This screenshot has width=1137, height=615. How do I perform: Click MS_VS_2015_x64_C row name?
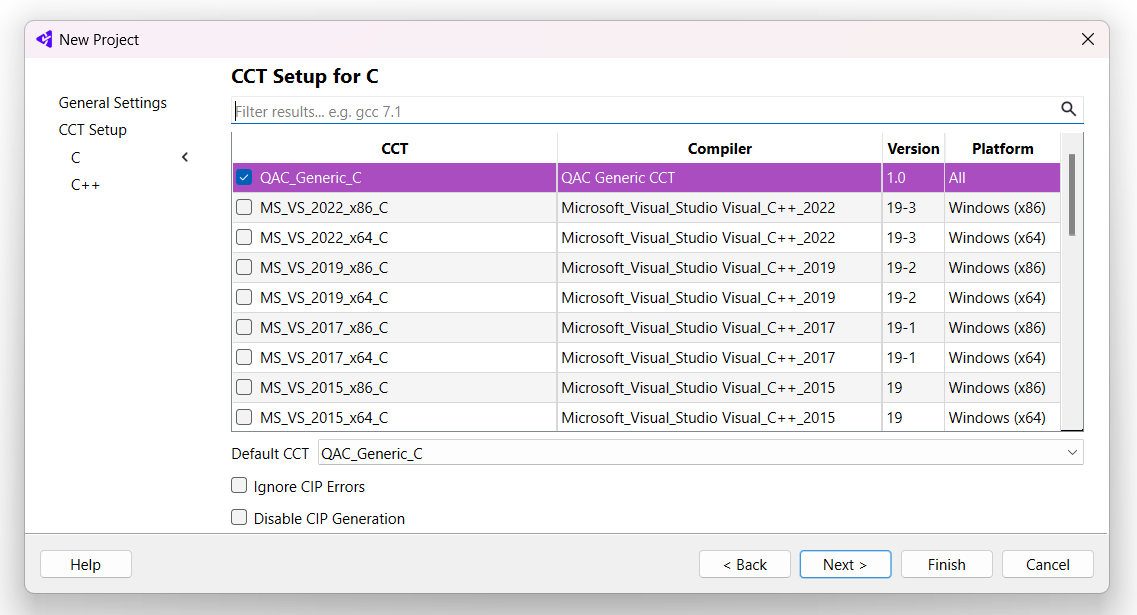(x=324, y=418)
